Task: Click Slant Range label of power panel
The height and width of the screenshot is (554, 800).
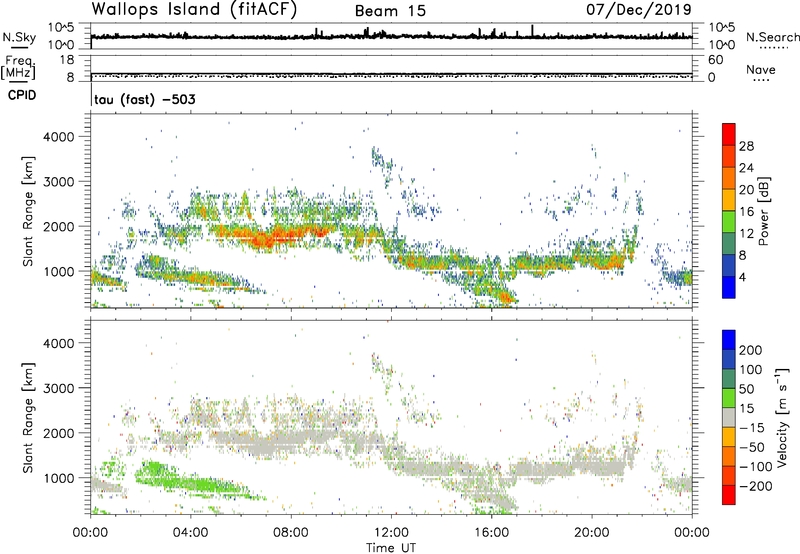Action: point(28,211)
